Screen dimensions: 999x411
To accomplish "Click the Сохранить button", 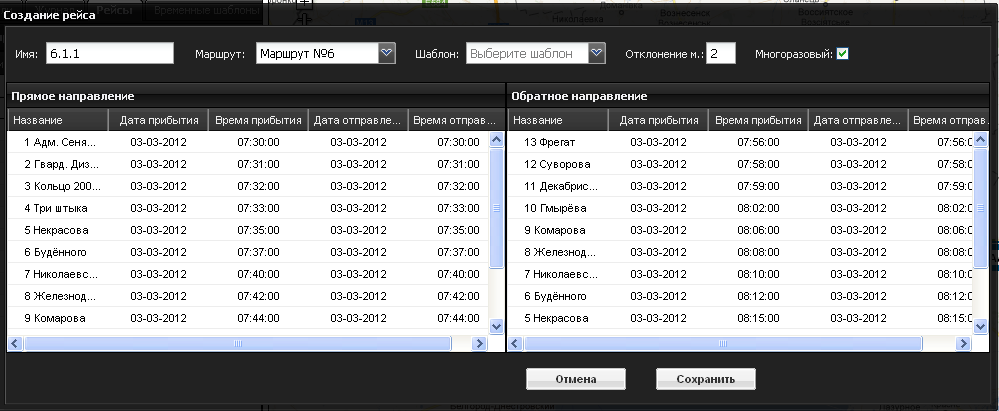I will [705, 379].
